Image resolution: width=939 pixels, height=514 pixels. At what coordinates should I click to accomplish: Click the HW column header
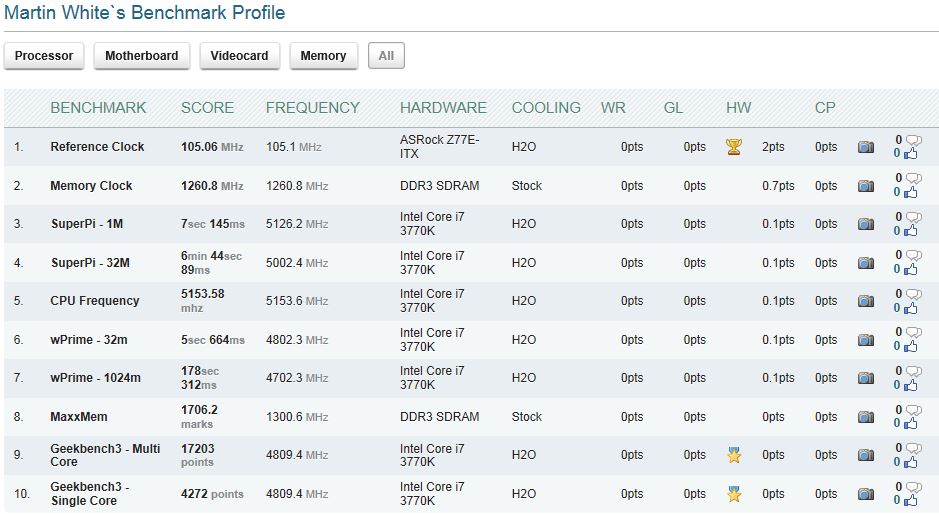point(738,108)
